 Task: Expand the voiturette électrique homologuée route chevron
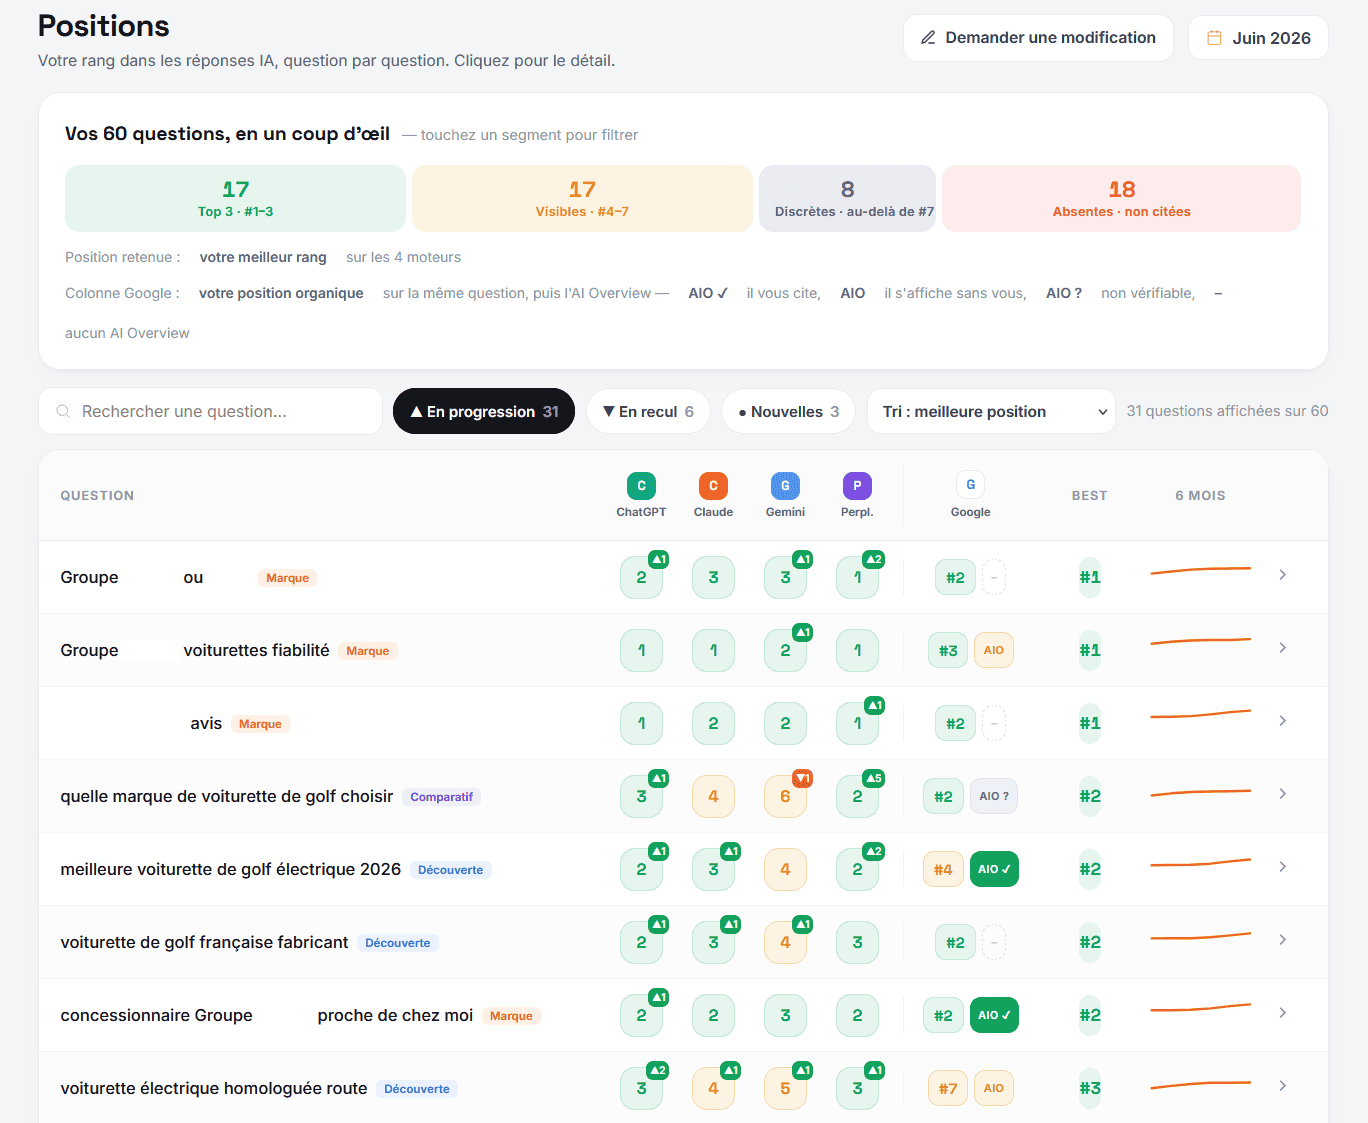[x=1282, y=1086]
